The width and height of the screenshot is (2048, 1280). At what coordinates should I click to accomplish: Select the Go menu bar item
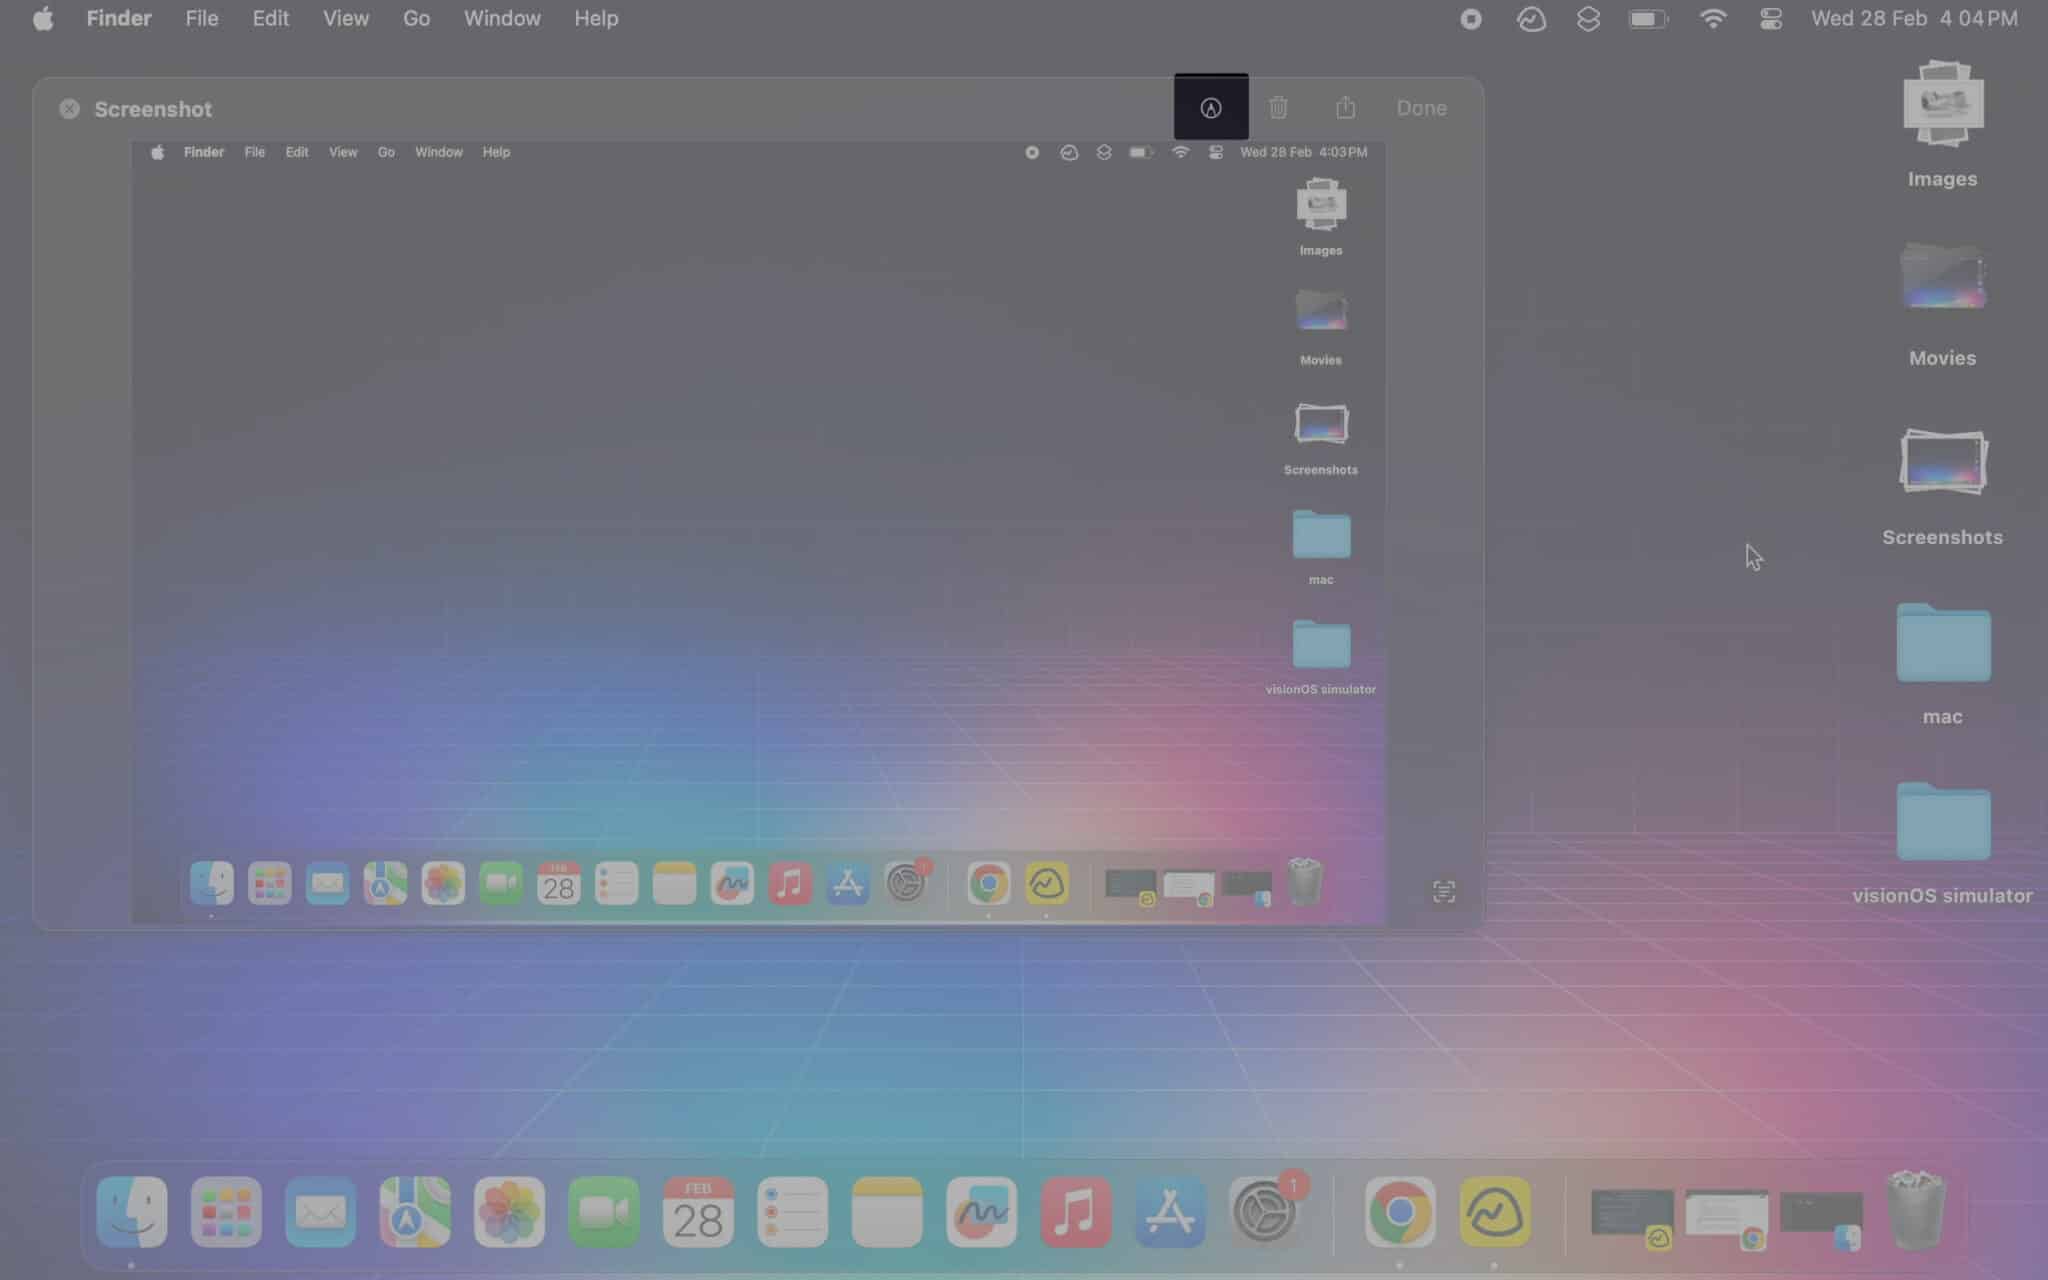(x=417, y=18)
